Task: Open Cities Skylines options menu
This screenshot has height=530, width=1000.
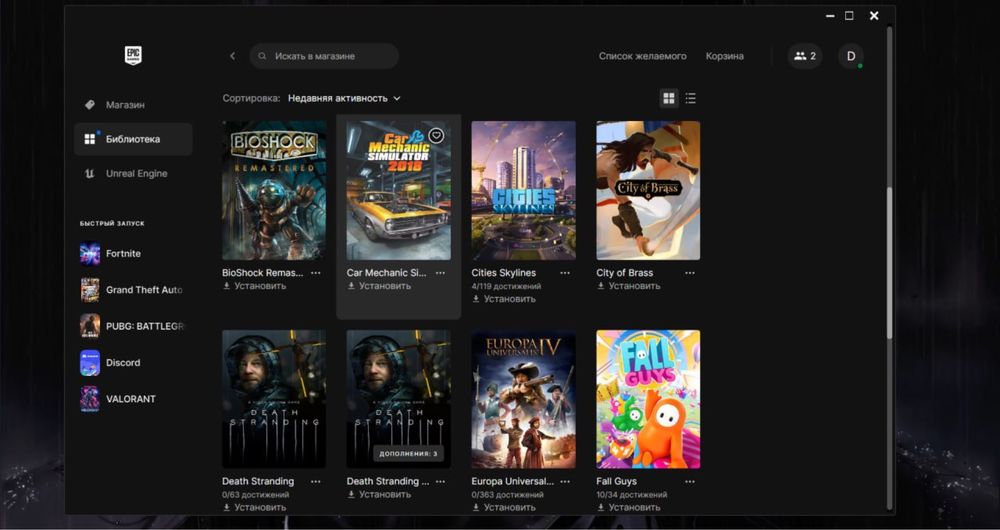Action: coord(565,273)
